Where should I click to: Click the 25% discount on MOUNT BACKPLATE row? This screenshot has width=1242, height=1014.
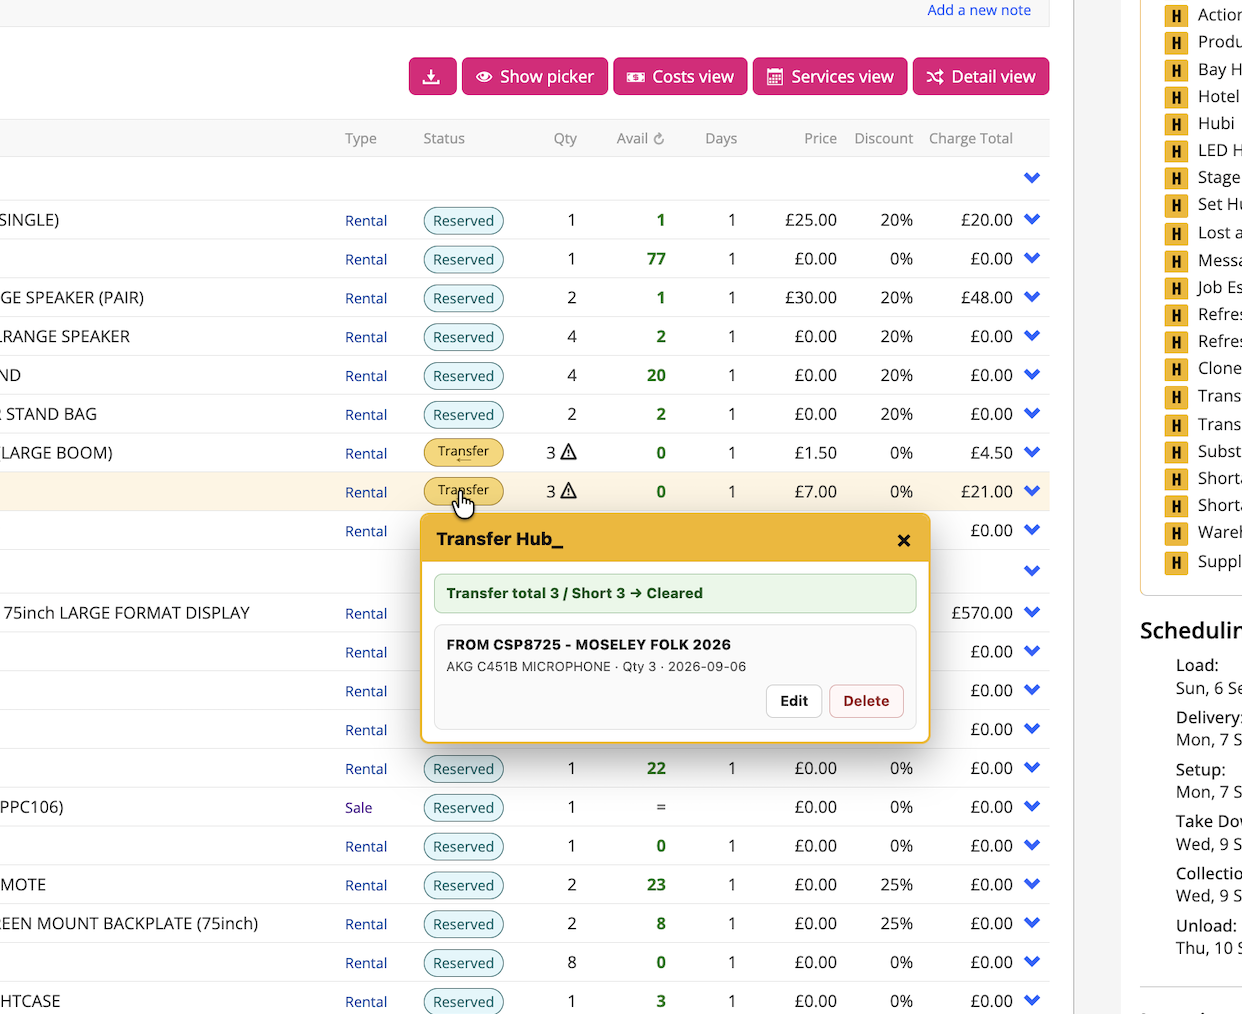[897, 924]
